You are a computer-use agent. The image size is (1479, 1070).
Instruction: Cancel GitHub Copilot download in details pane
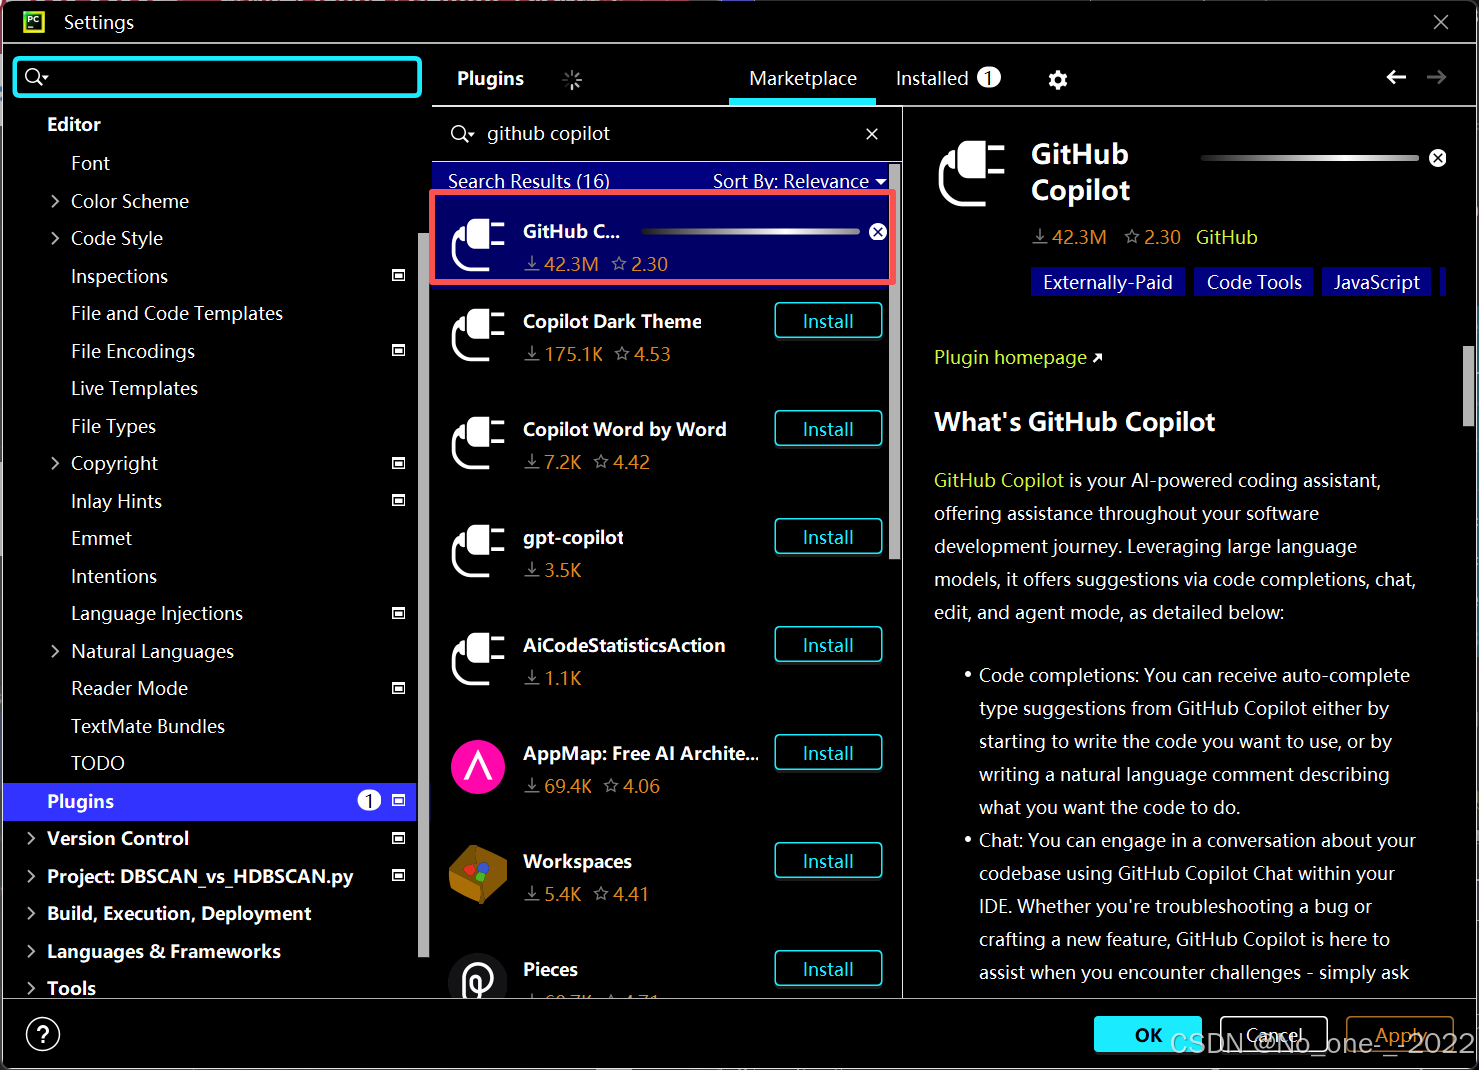(1438, 158)
